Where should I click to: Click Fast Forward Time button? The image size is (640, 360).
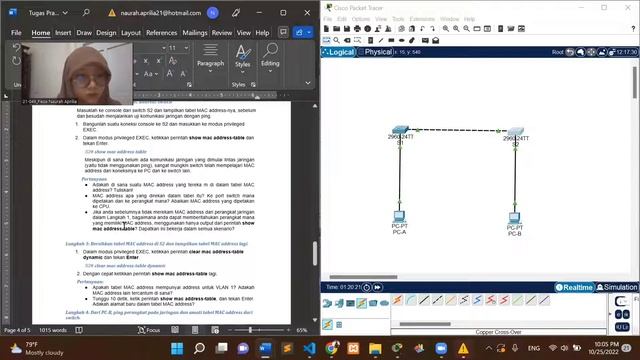378,287
